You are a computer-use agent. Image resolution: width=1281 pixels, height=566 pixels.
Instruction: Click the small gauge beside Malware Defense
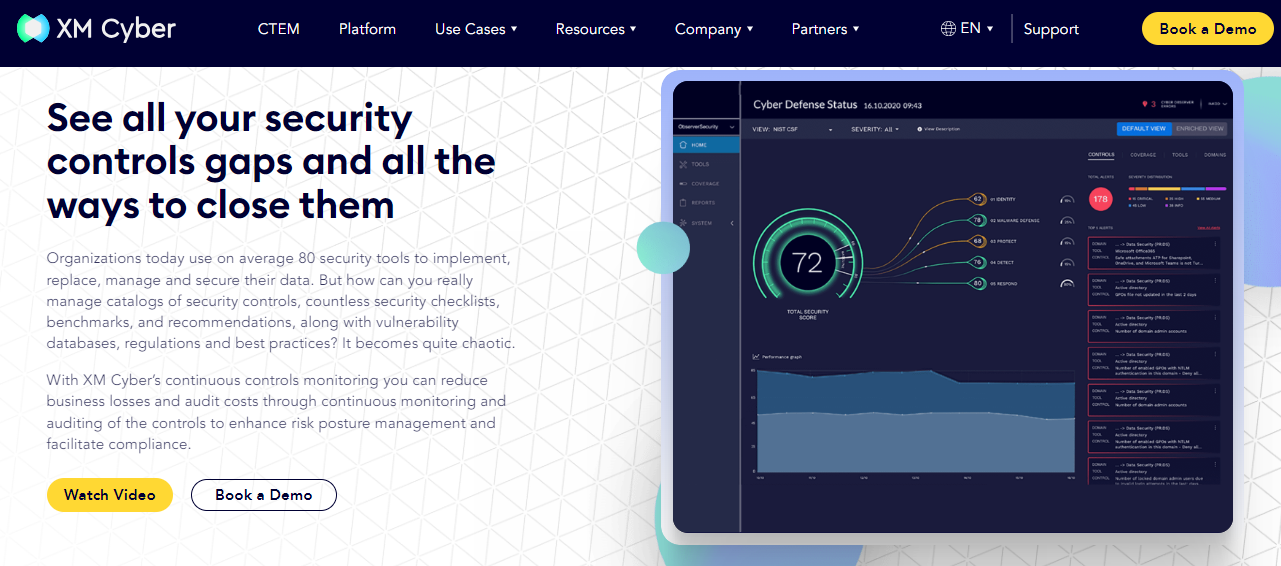1068,220
